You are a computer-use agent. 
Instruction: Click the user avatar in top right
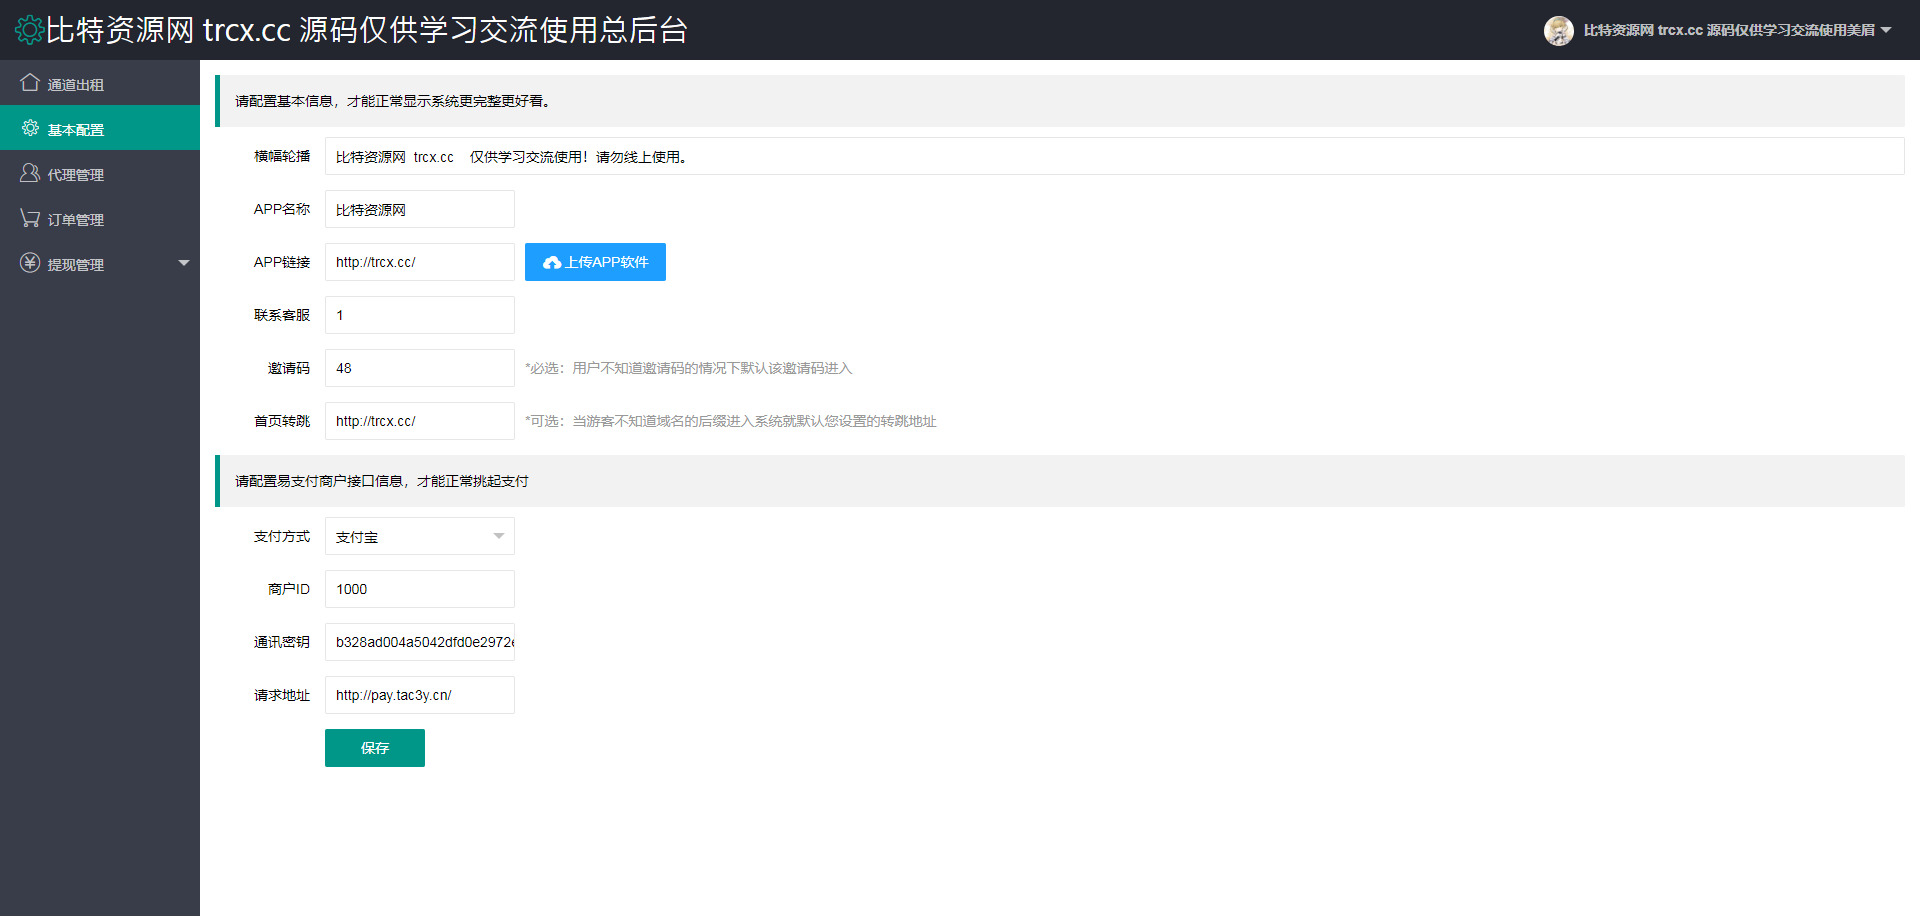click(x=1558, y=31)
